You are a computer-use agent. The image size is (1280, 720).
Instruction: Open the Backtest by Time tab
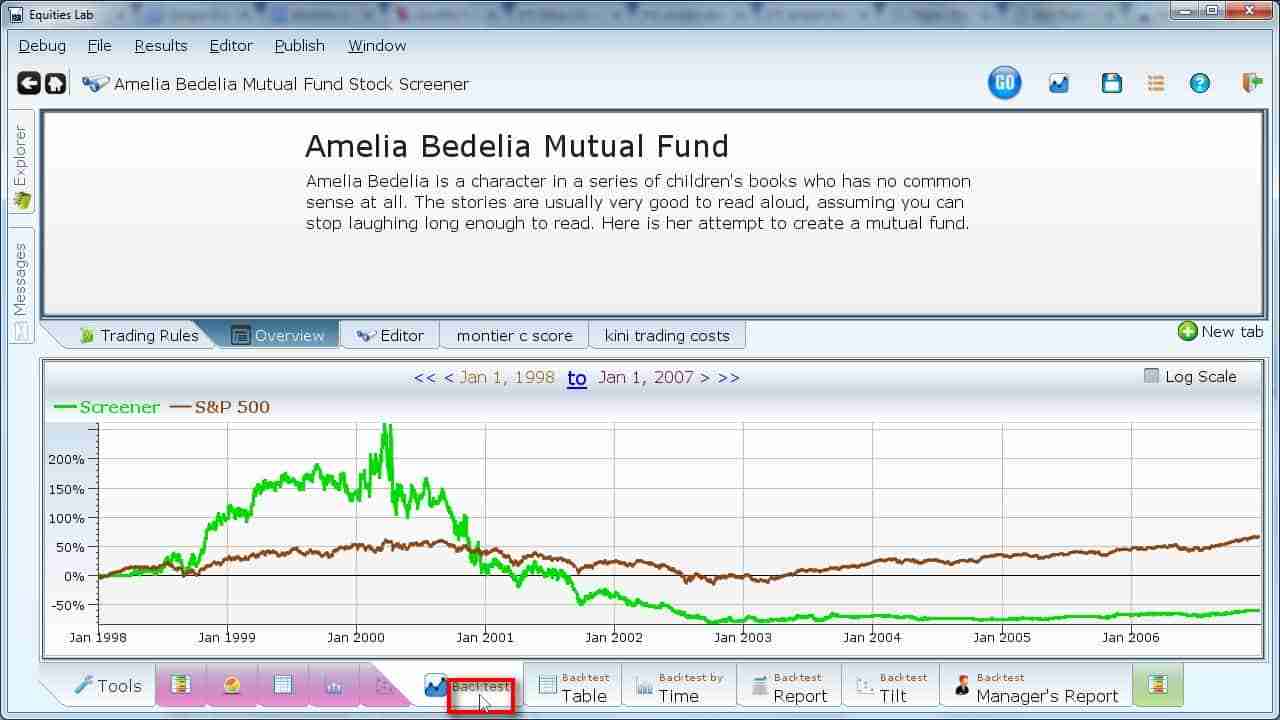click(x=679, y=687)
